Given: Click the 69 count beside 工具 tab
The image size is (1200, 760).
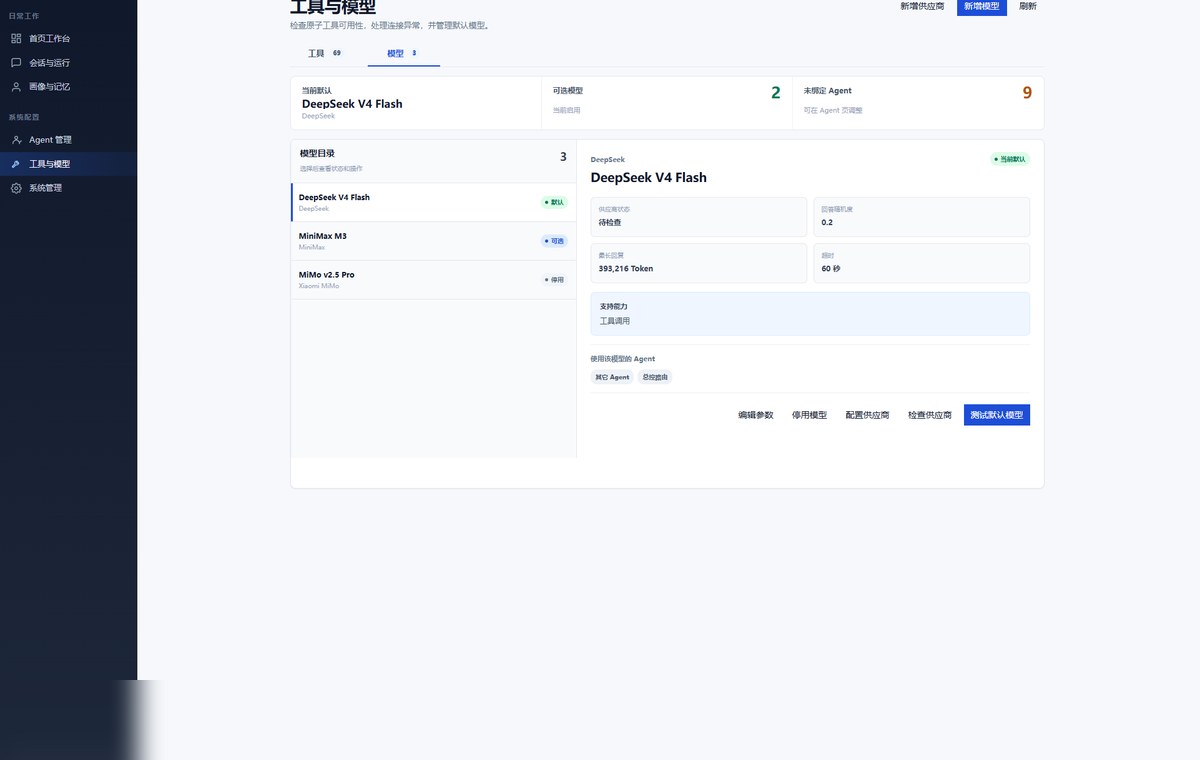Looking at the screenshot, I should (x=337, y=53).
